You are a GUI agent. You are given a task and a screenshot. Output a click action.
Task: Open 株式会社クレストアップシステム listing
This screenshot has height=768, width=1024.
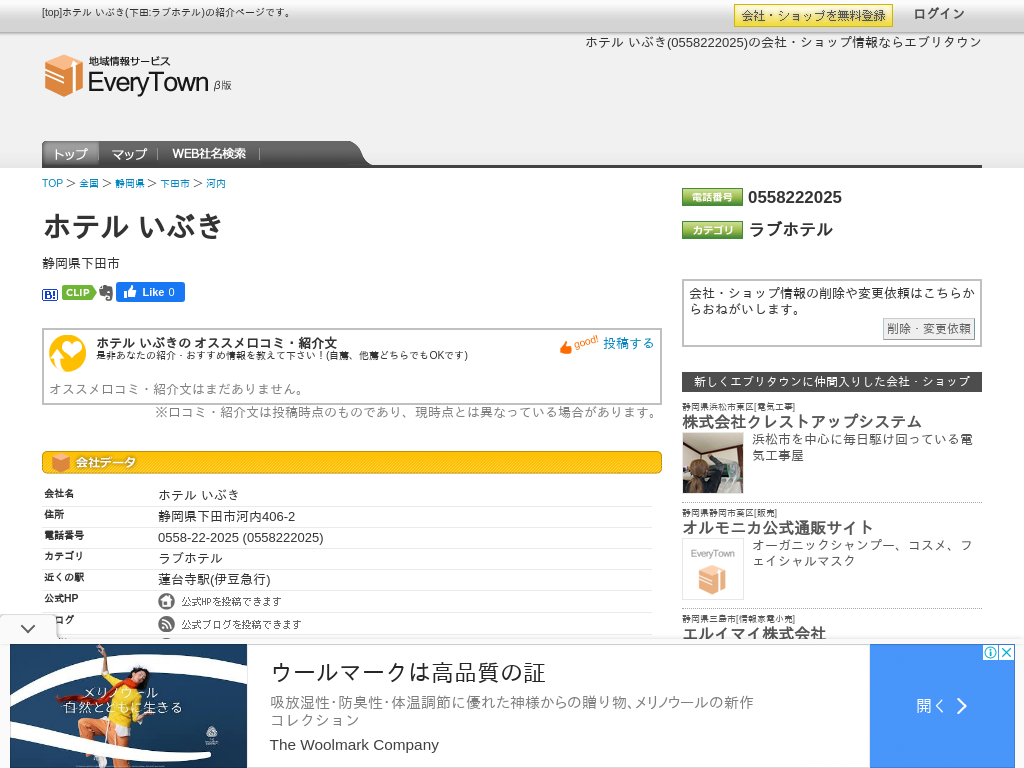tap(802, 422)
